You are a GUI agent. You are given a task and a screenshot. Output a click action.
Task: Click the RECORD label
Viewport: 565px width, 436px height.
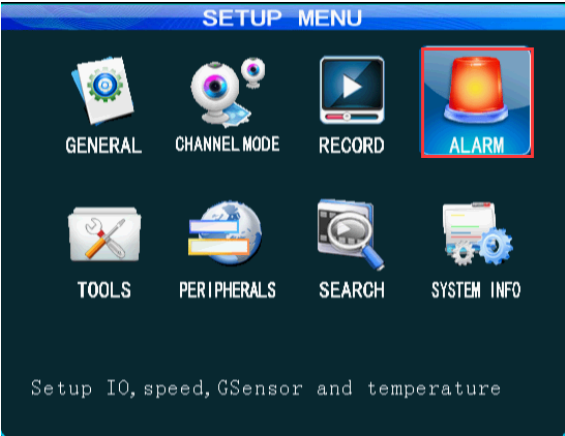[x=351, y=146]
